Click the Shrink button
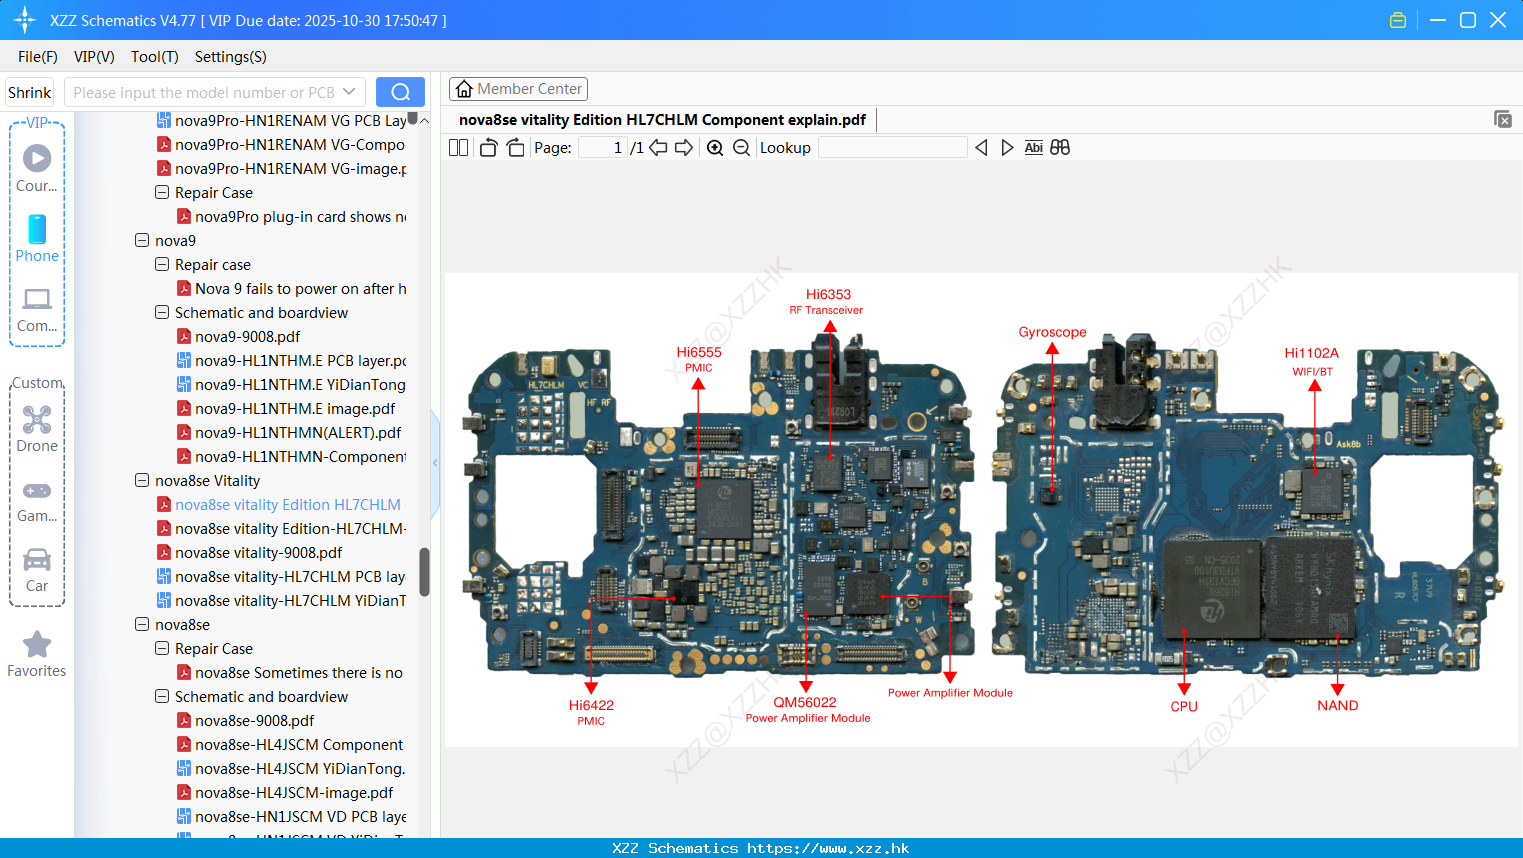The image size is (1523, 858). pyautogui.click(x=29, y=92)
